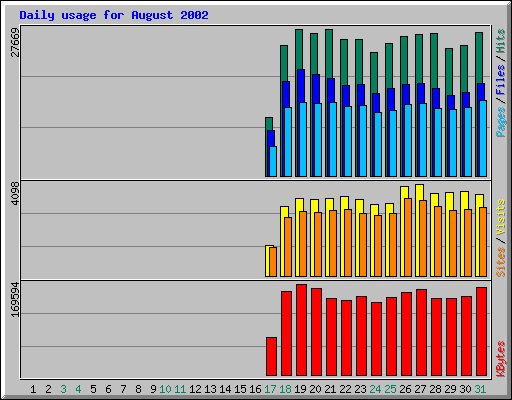This screenshot has height=400, width=512.
Task: Select day 18 on the date axis
Action: [x=285, y=389]
